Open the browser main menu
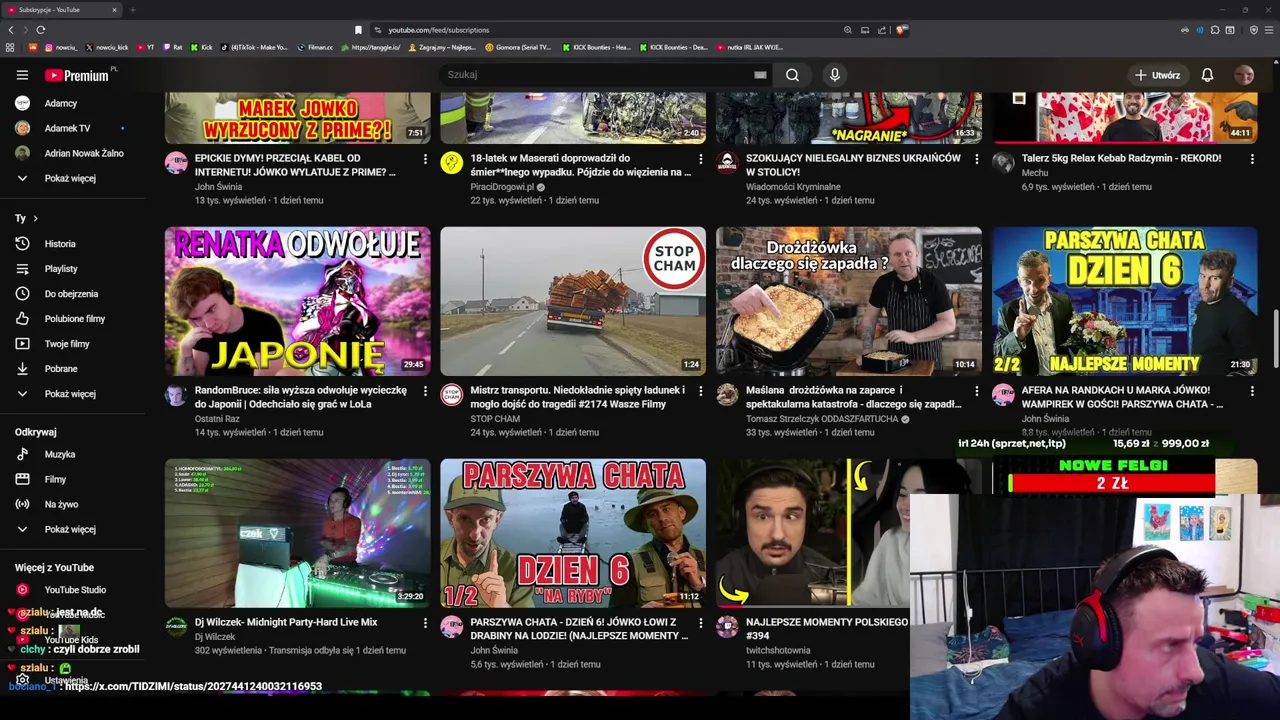 coord(1269,30)
